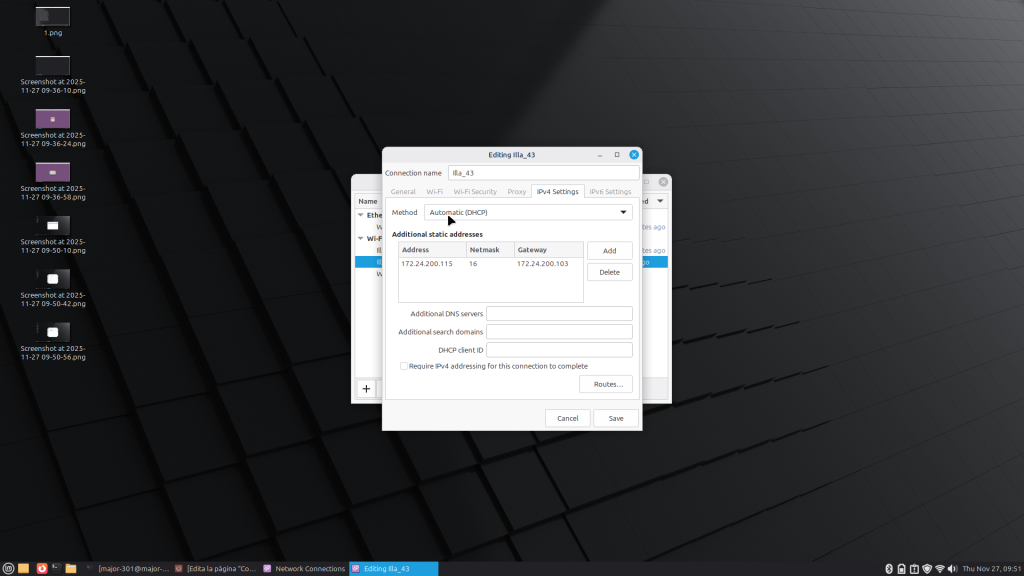The image size is (1024, 576).
Task: Switch to the IPv6 Settings tab
Action: 610,191
